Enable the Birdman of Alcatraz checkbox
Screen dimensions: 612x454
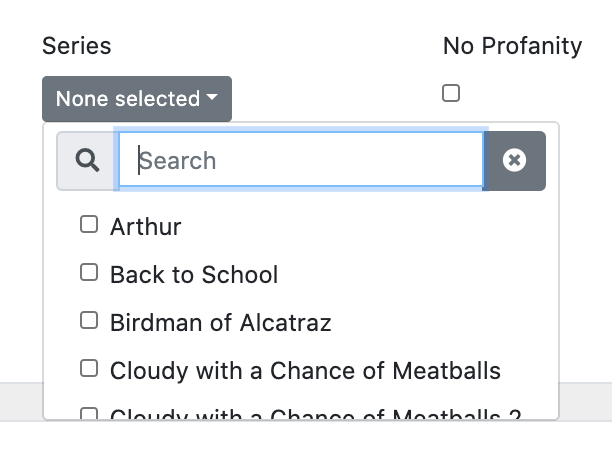[89, 321]
